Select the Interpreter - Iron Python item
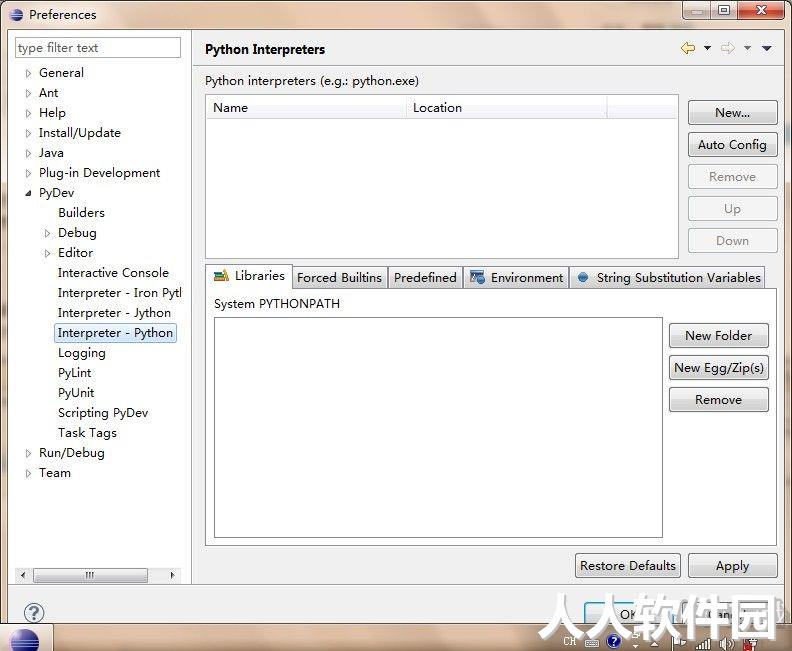The width and height of the screenshot is (792, 651). coord(119,293)
